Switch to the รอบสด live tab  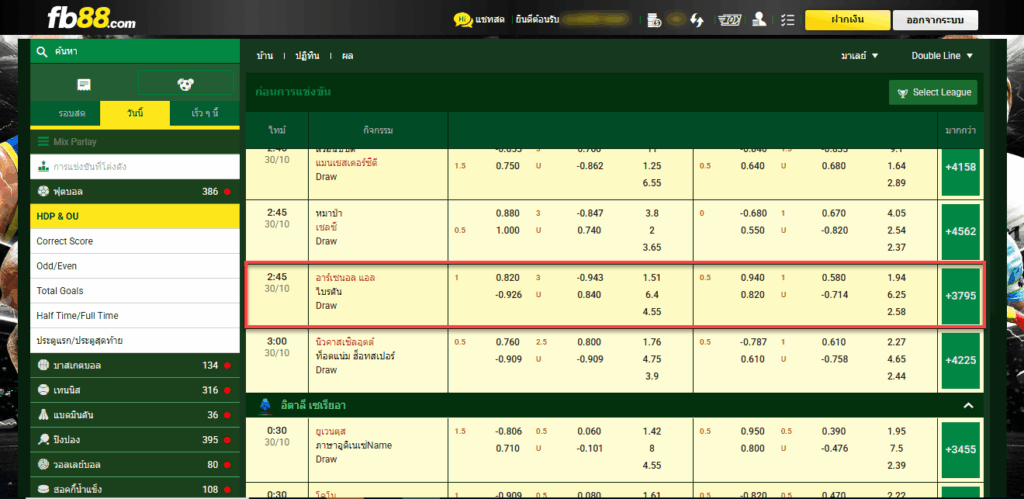[65, 114]
